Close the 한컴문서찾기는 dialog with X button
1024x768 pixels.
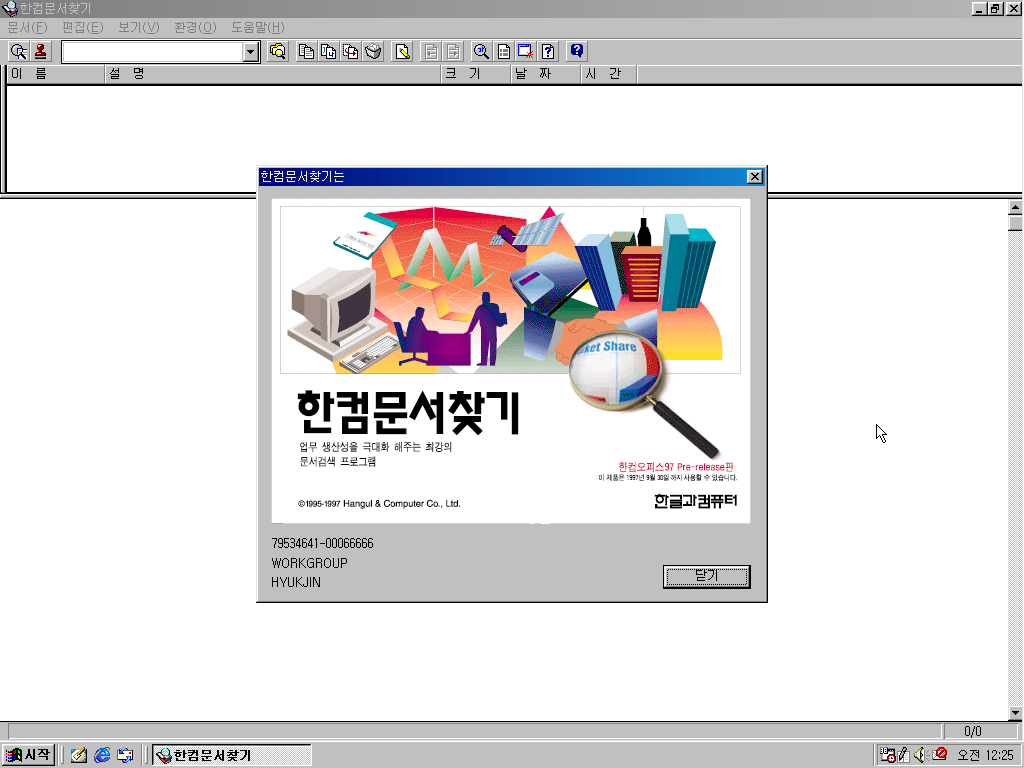click(x=755, y=176)
